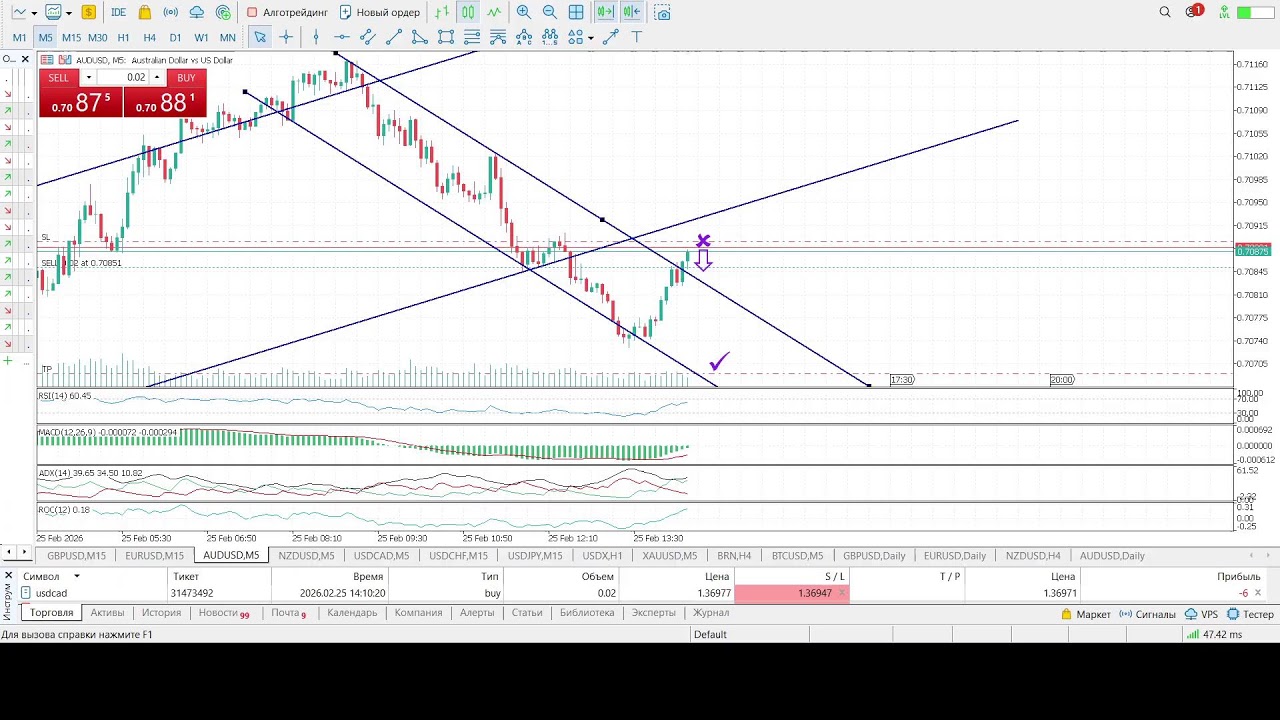
Task: Switch timeframe to H1
Action: [x=123, y=38]
